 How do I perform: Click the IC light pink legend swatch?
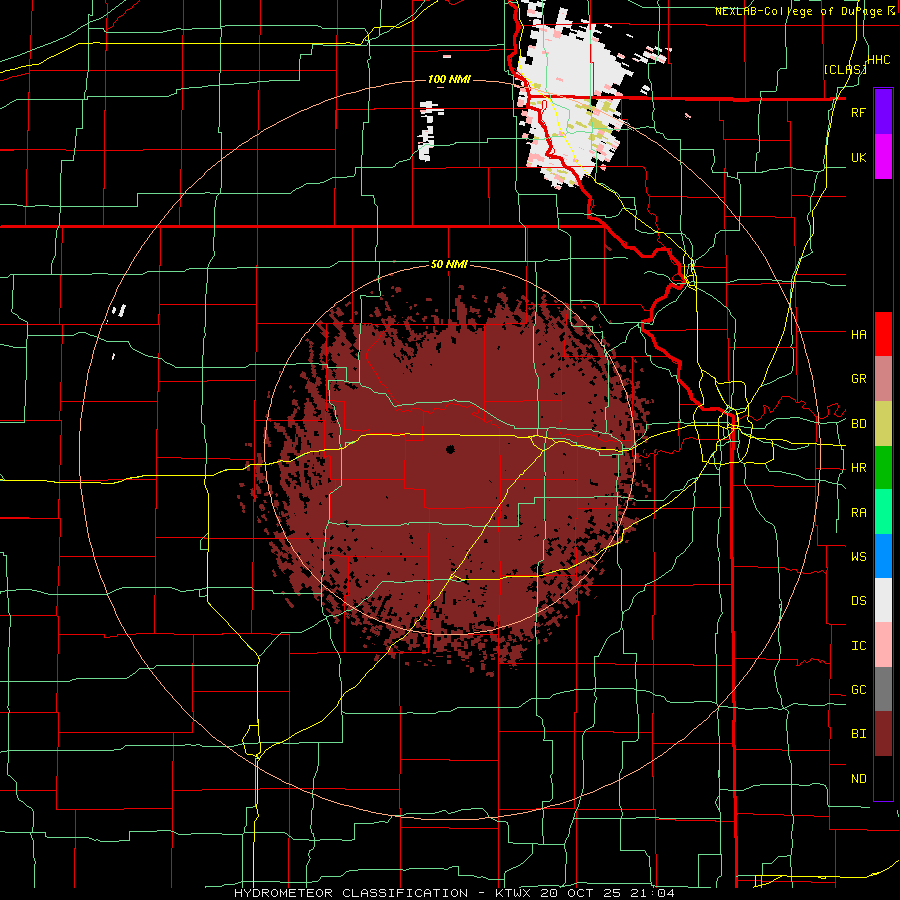(x=883, y=645)
